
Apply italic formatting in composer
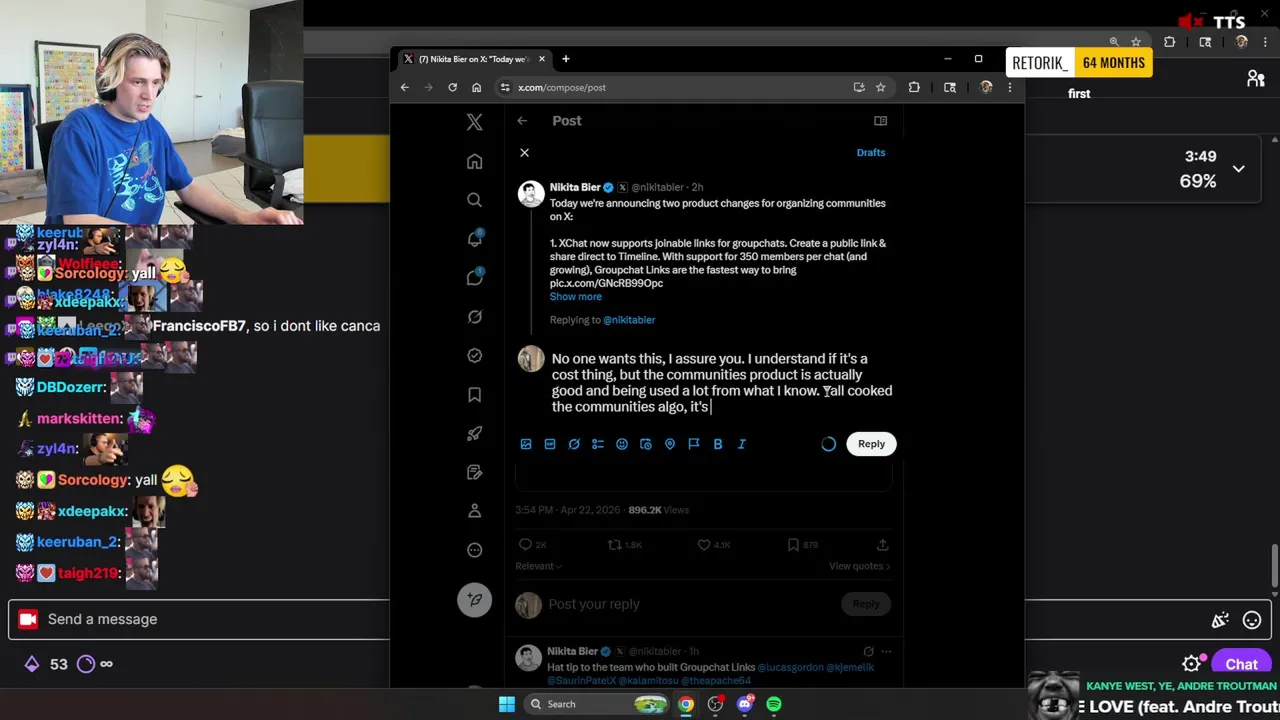tap(742, 444)
